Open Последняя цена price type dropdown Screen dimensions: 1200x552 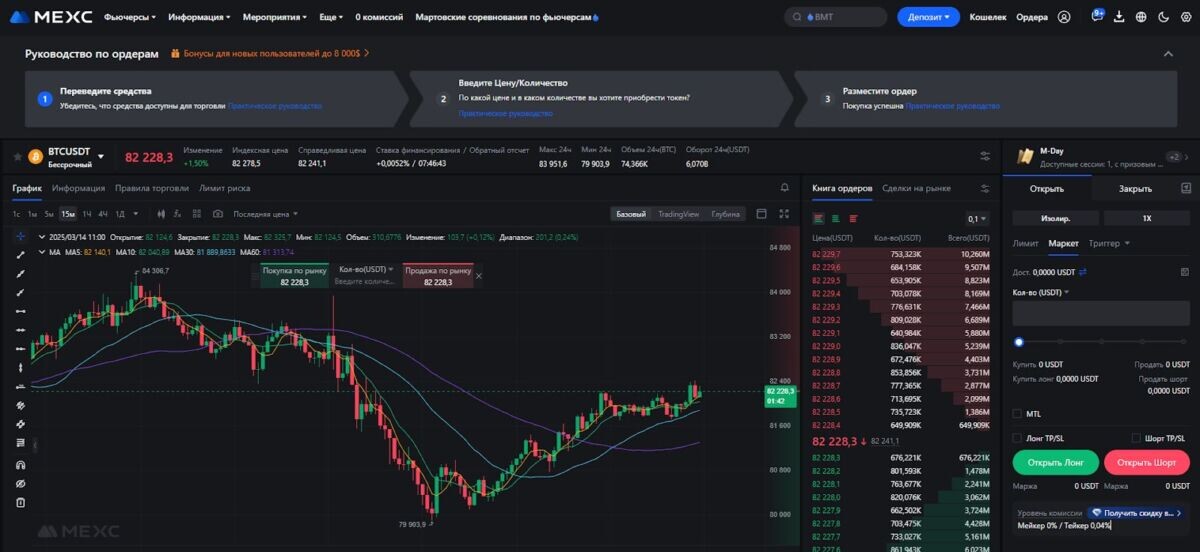[x=265, y=214]
